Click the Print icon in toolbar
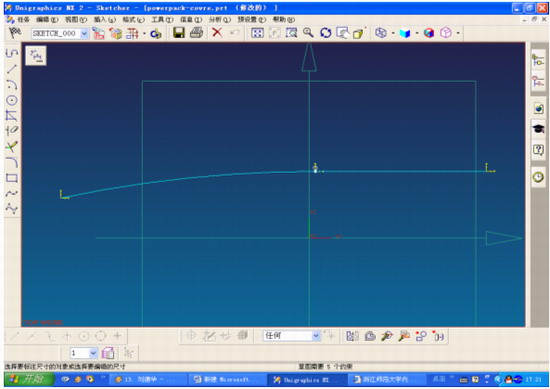 coord(196,33)
